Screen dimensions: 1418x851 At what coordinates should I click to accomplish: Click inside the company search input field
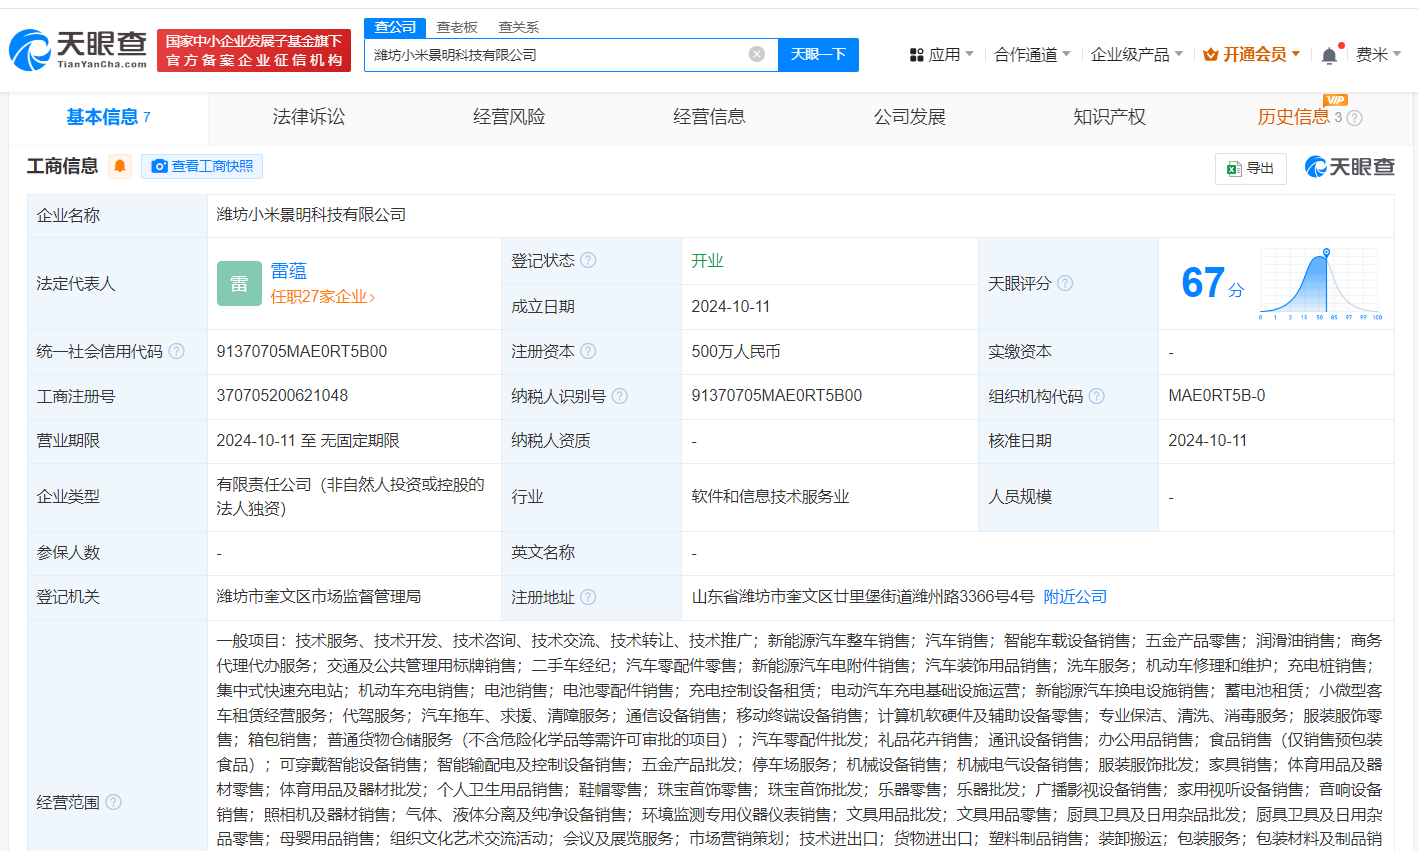(560, 54)
